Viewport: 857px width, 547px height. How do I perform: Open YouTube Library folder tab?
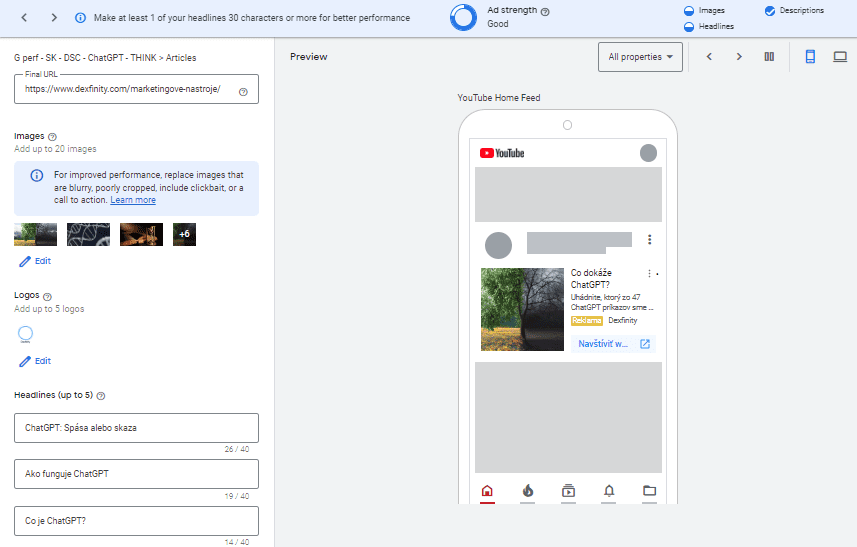point(649,491)
